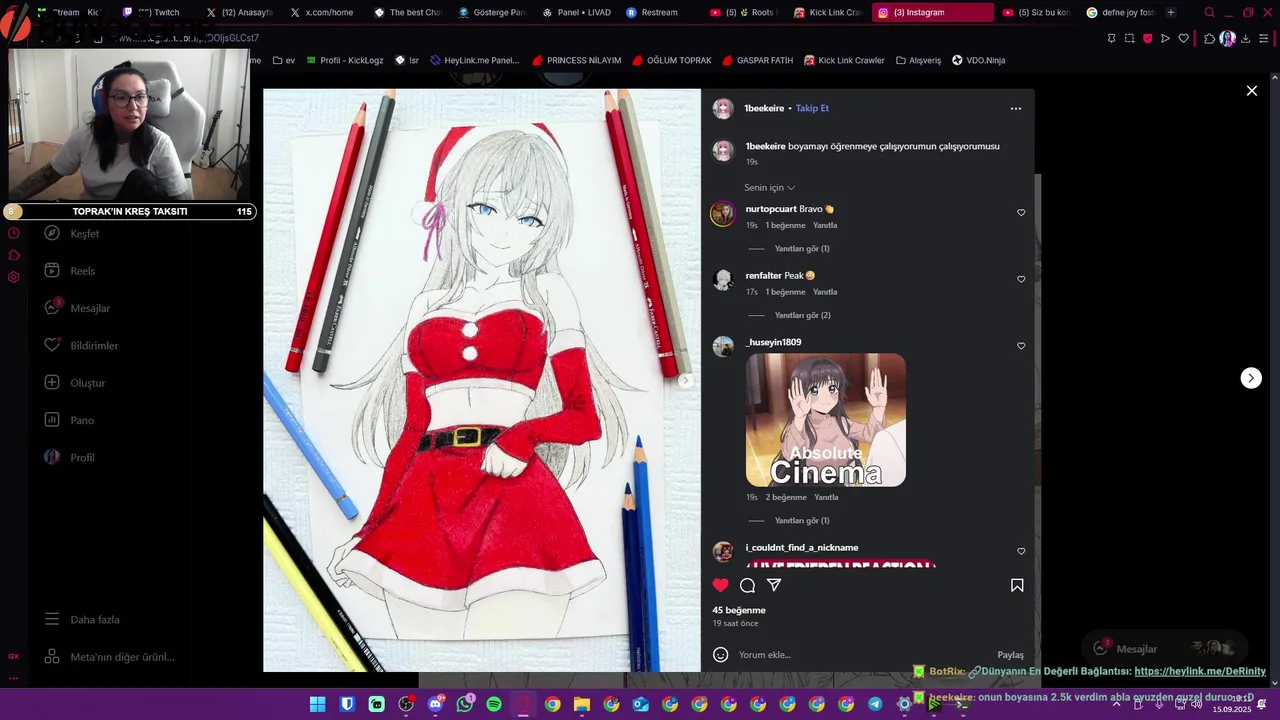Expand replies under nurtopcuart's comment
Screen dimensions: 1280x720
point(802,249)
